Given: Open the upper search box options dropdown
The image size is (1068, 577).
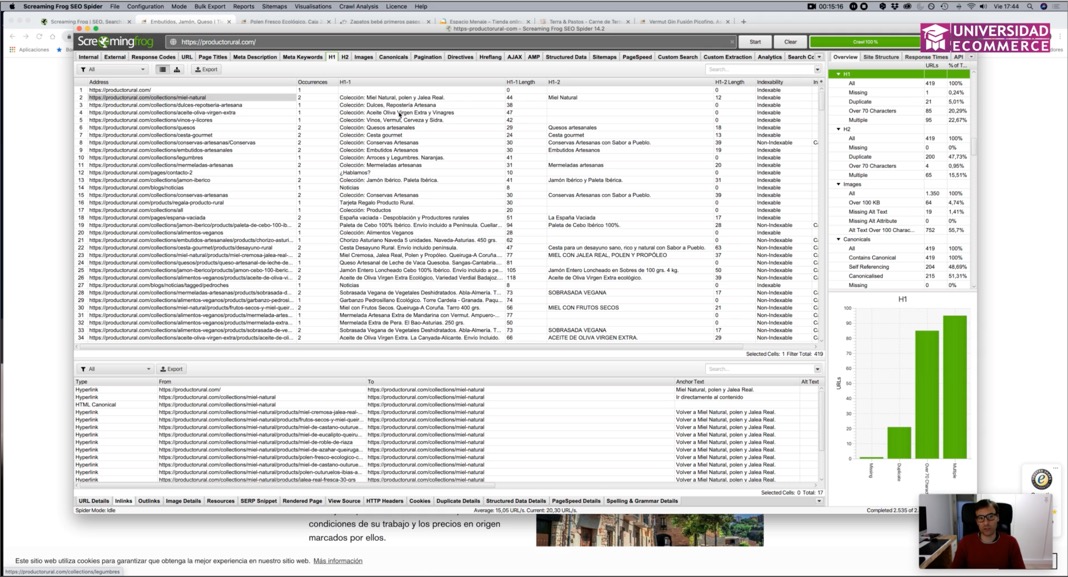Looking at the screenshot, I should click(x=817, y=69).
